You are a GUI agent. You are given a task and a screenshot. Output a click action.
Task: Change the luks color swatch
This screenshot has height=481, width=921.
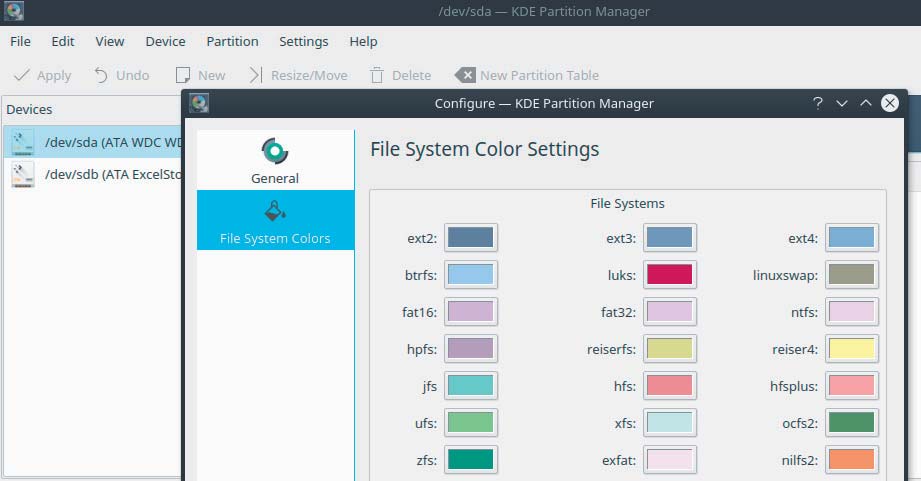[x=670, y=274]
